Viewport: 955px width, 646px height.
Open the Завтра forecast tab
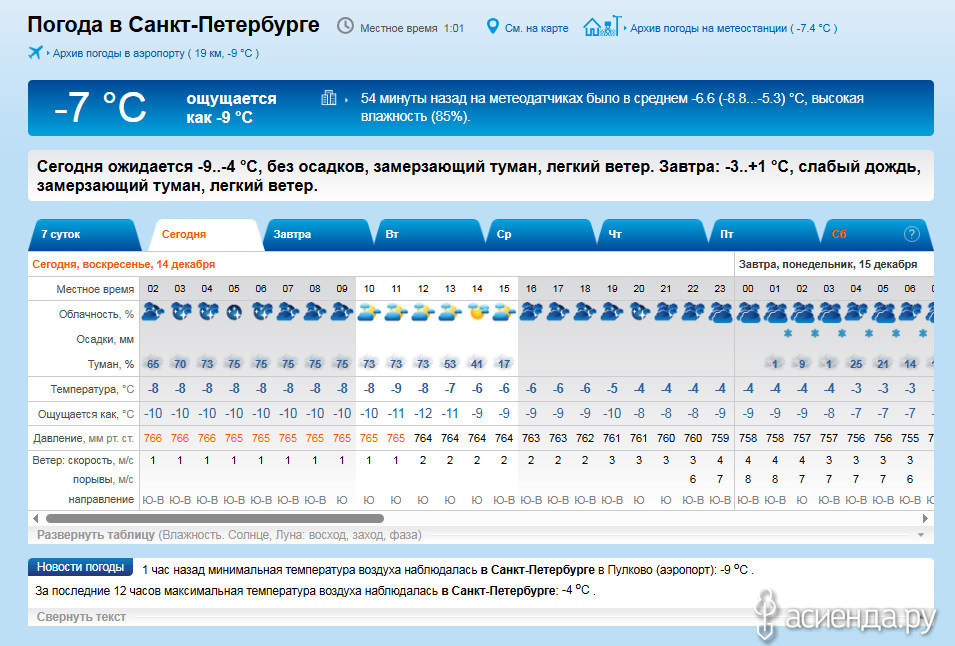click(293, 234)
